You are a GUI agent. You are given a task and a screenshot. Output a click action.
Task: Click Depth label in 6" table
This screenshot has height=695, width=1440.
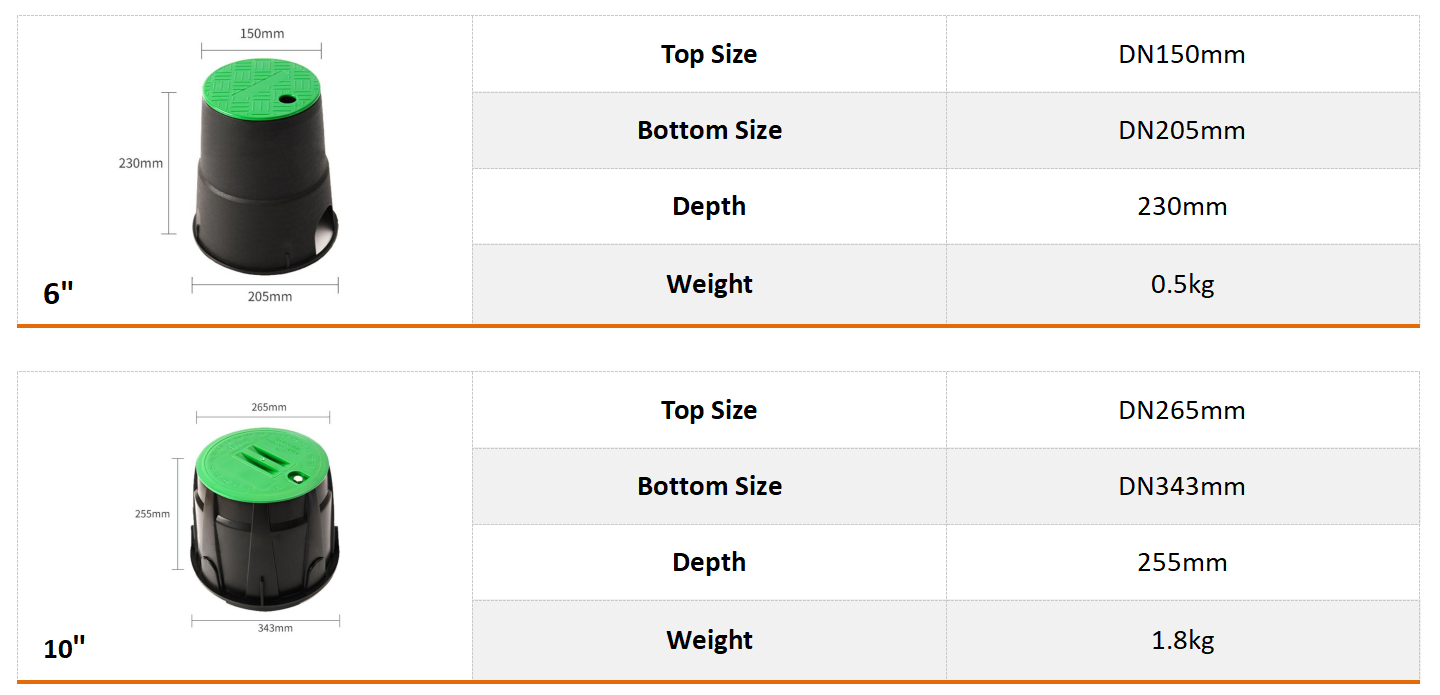click(x=709, y=206)
